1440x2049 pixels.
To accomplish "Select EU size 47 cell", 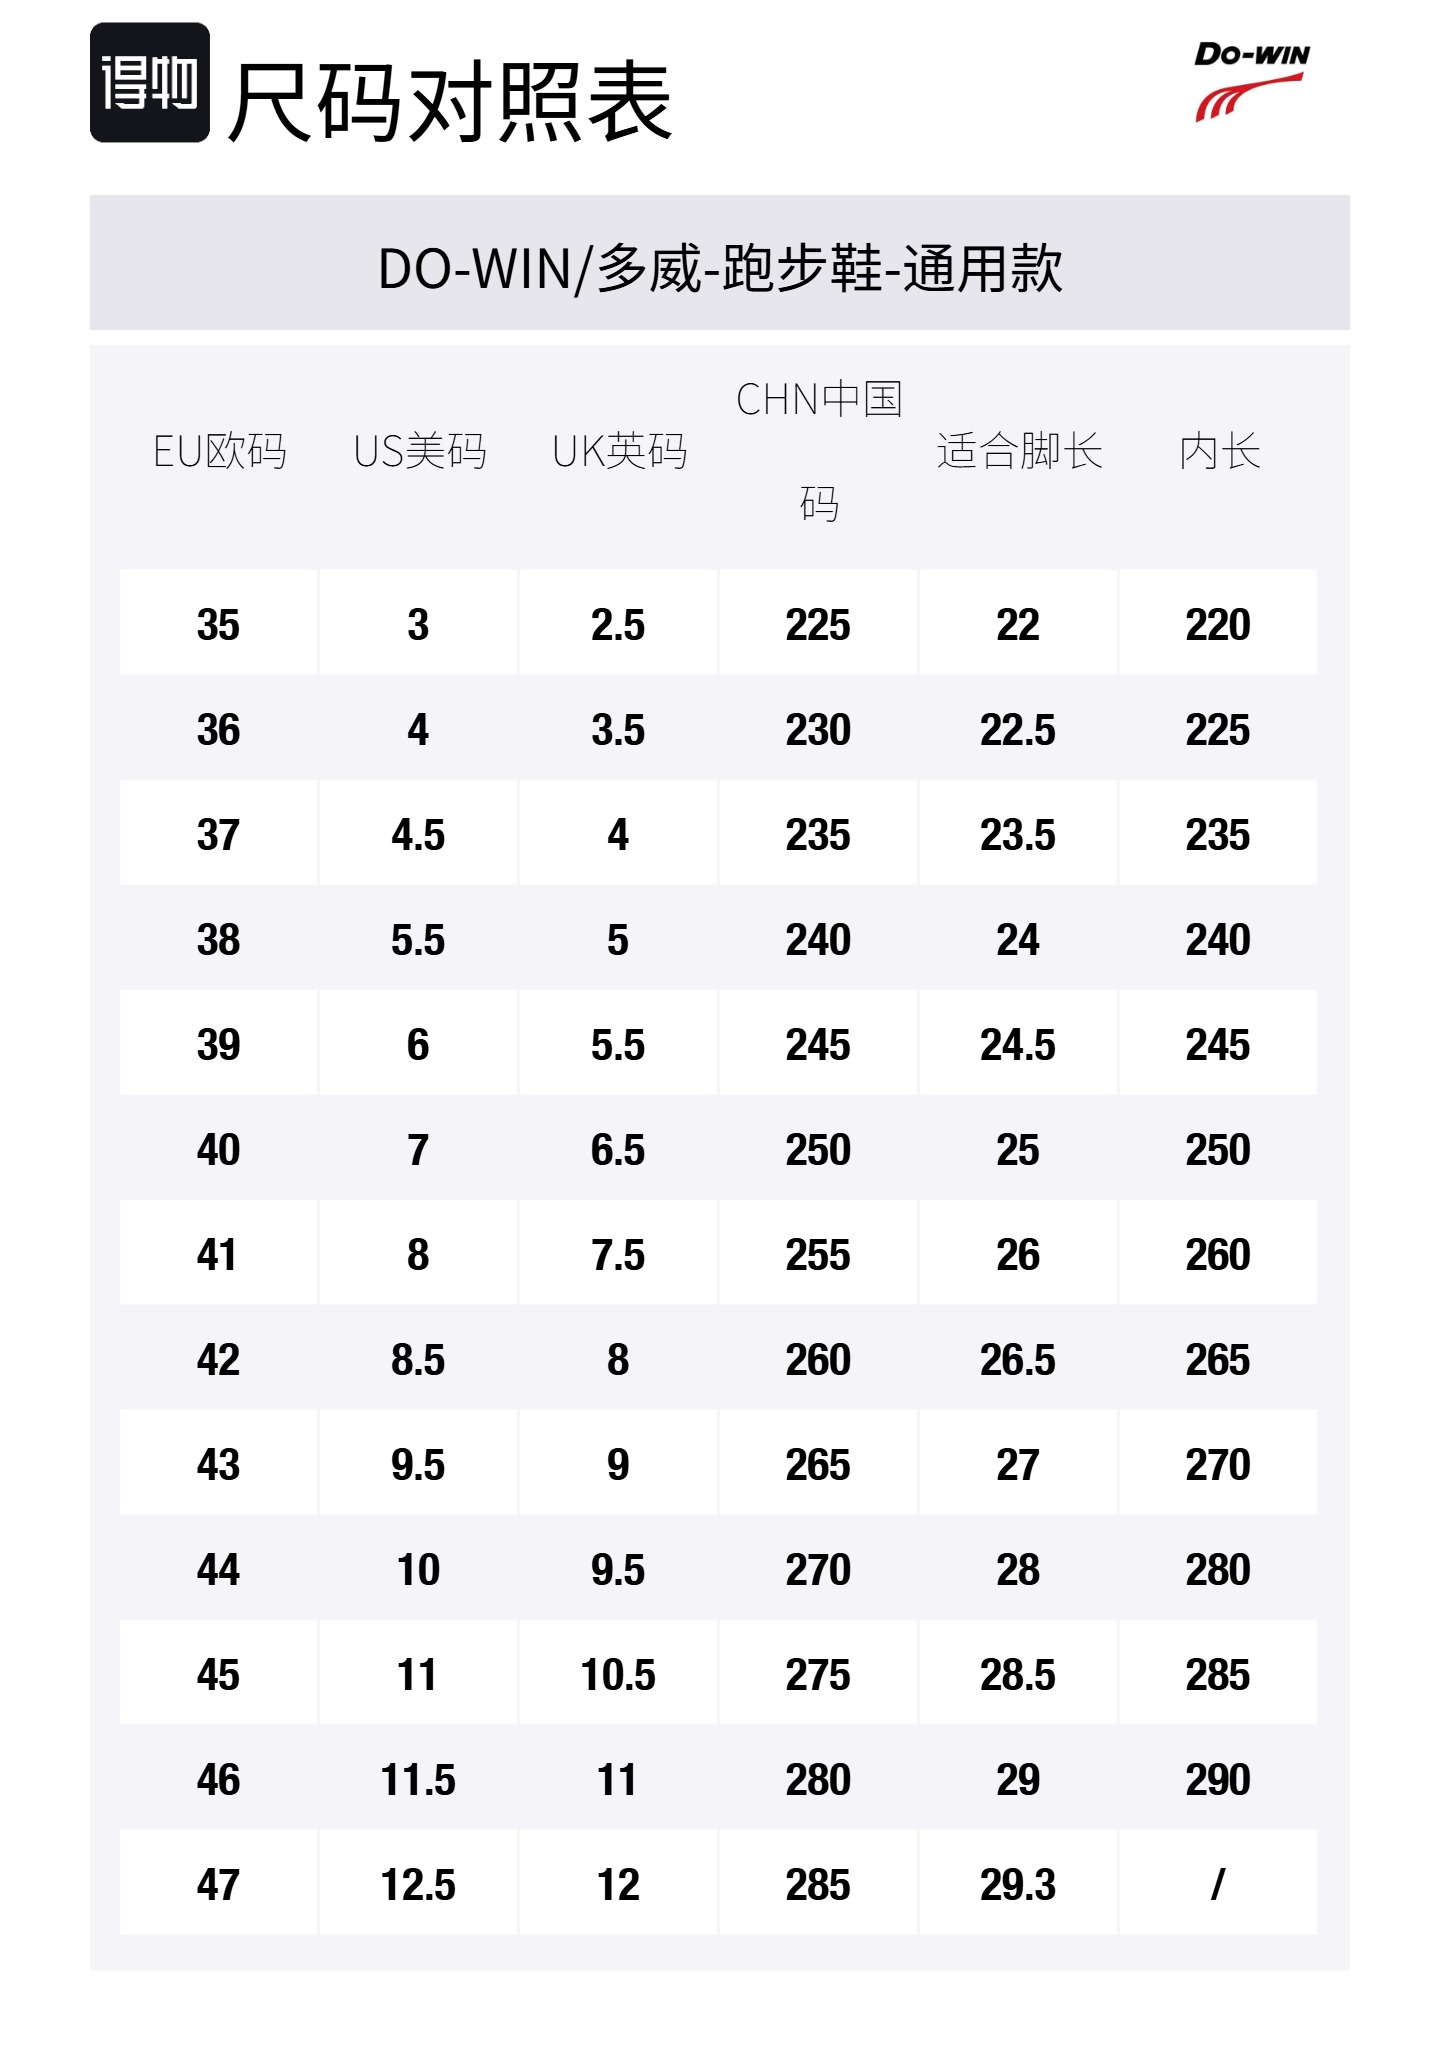I will [219, 1883].
